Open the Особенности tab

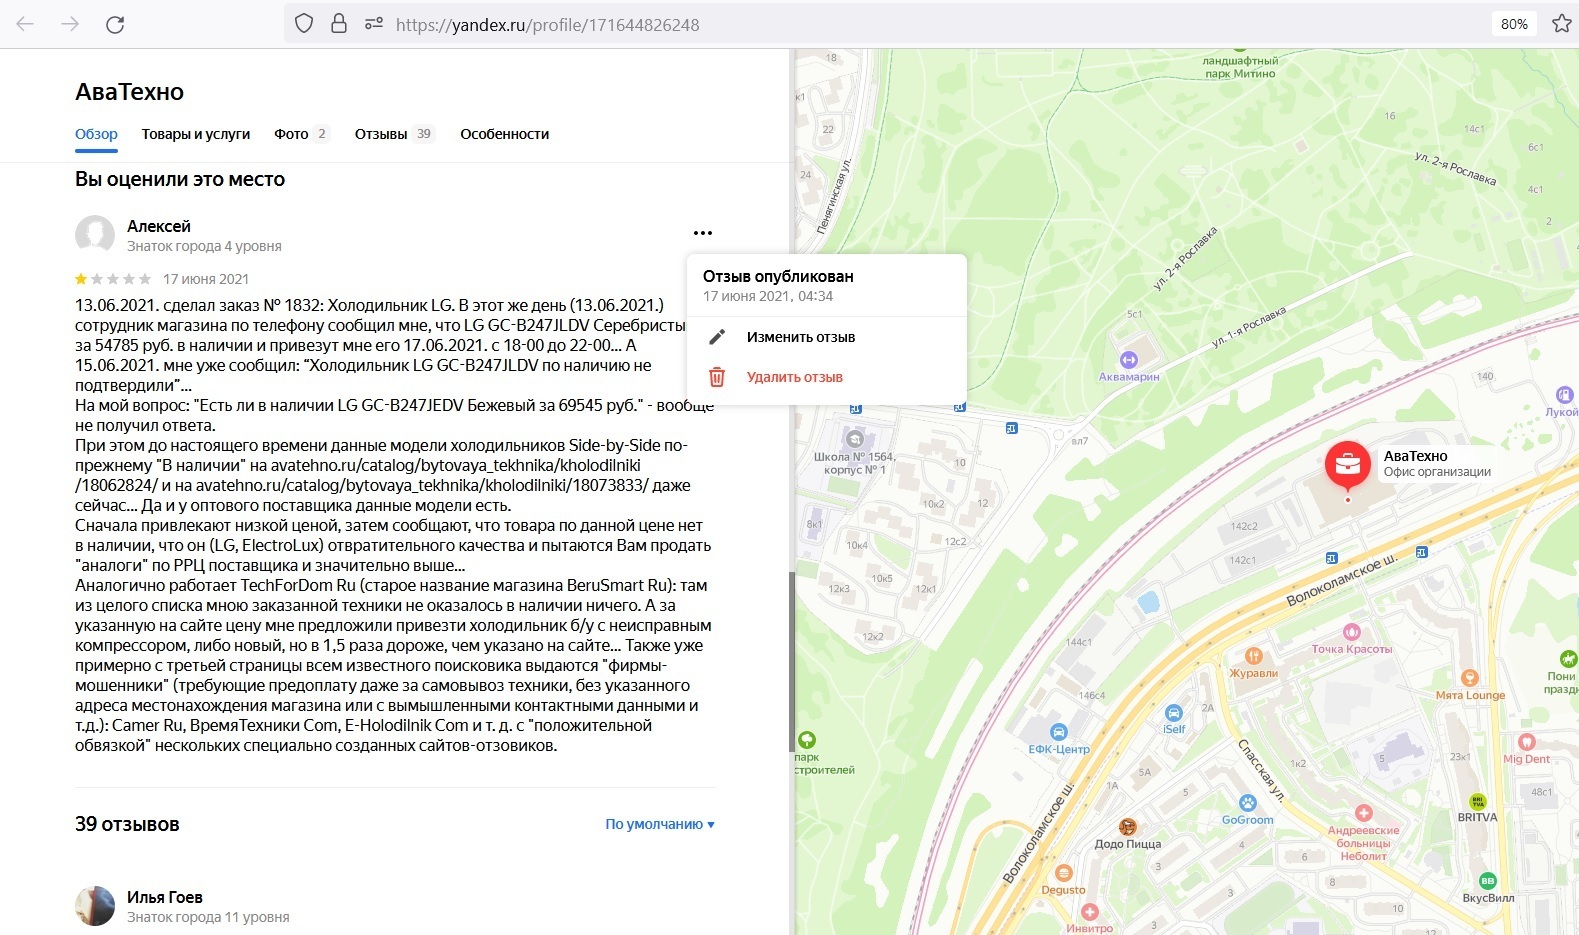(x=504, y=134)
